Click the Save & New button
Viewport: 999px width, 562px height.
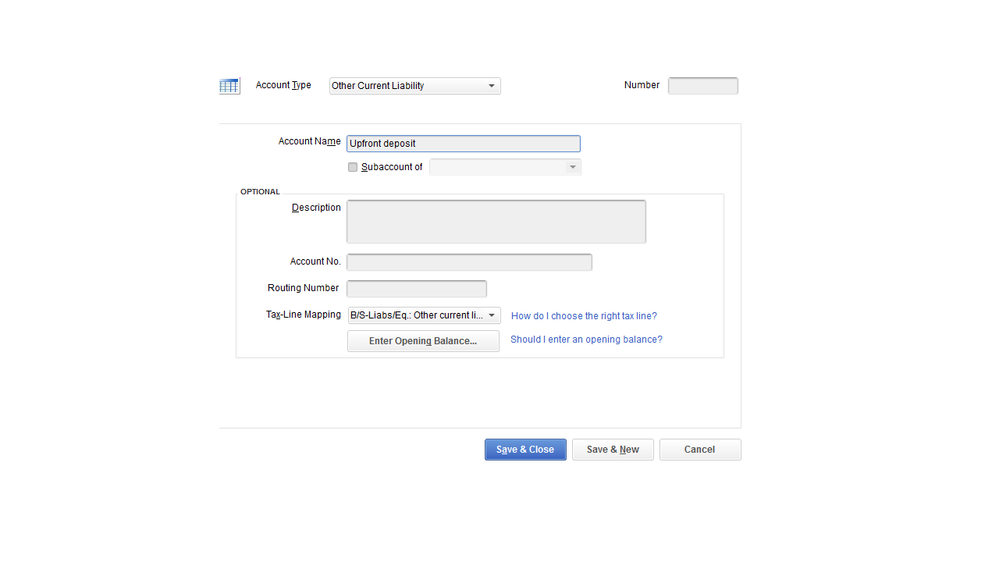(613, 450)
